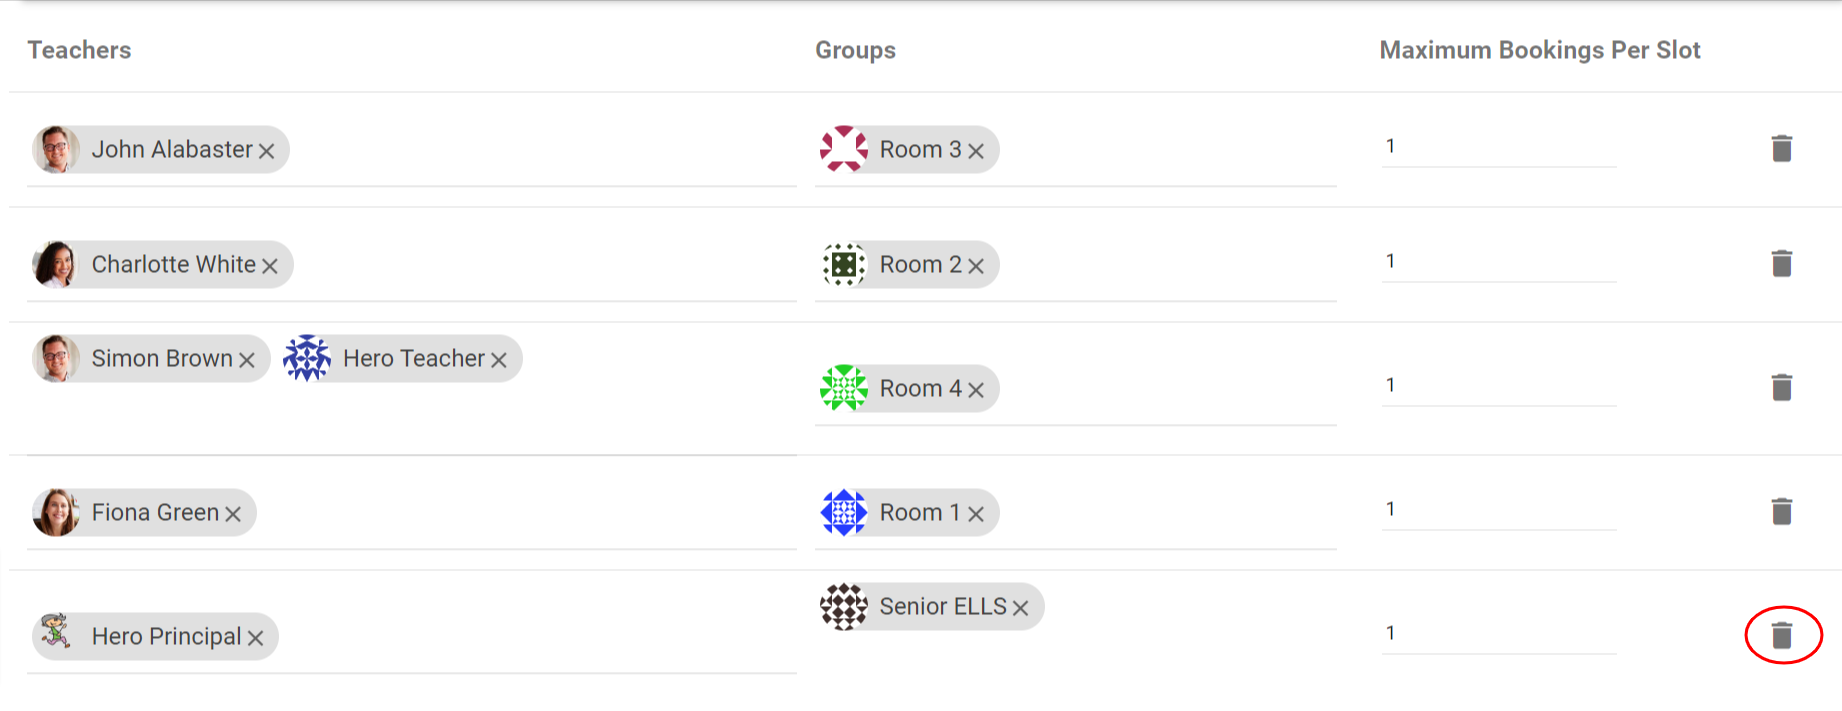This screenshot has width=1842, height=711.
Task: Remove Hero Teacher from Simon Brown's row
Action: click(x=500, y=359)
